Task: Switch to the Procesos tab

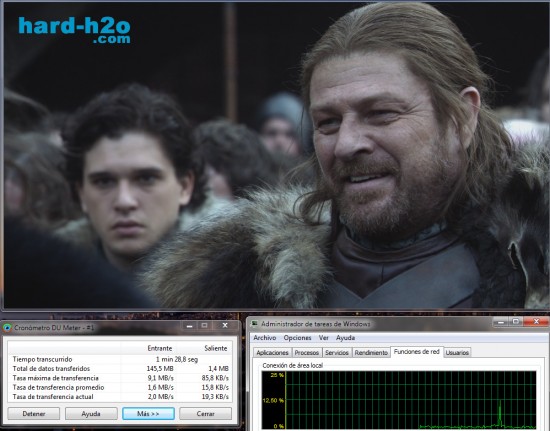Action: tap(307, 352)
